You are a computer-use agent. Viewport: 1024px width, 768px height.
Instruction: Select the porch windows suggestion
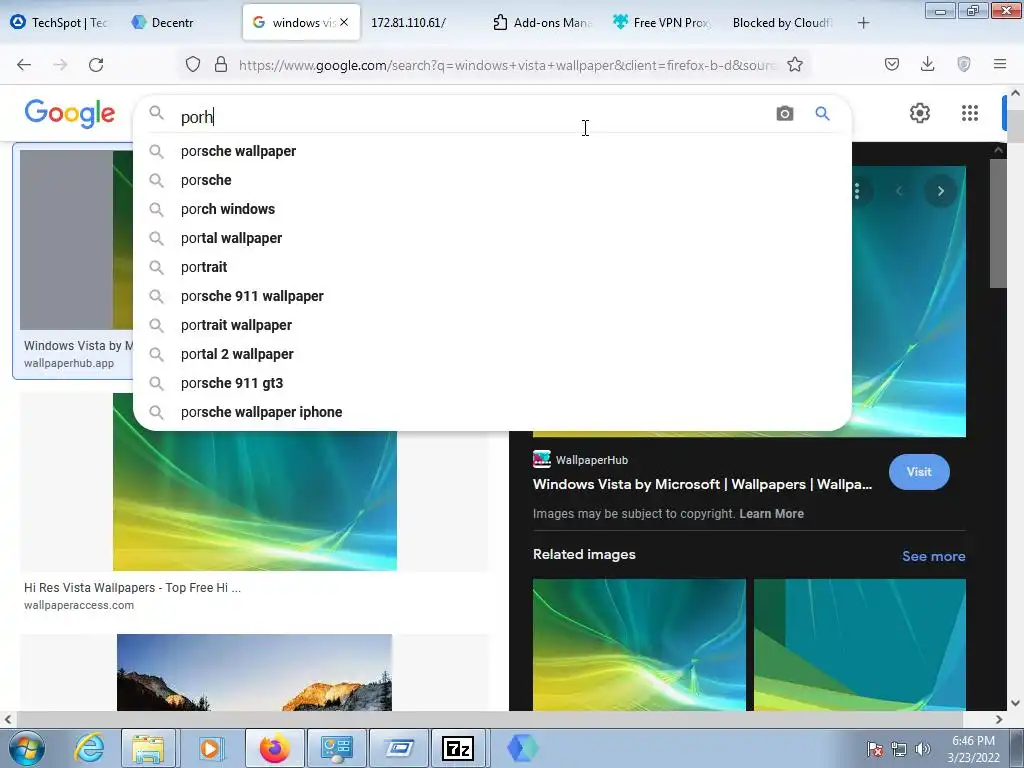tap(492, 209)
